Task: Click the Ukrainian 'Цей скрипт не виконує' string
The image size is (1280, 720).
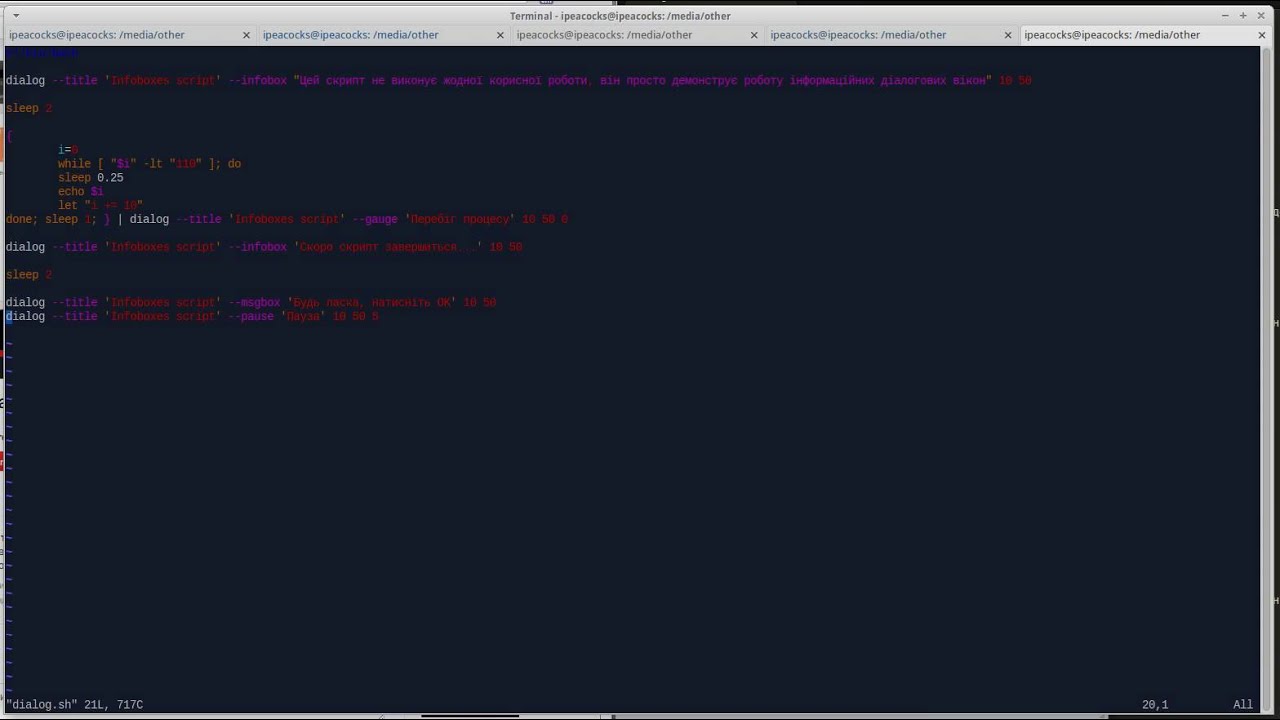Action: [642, 80]
